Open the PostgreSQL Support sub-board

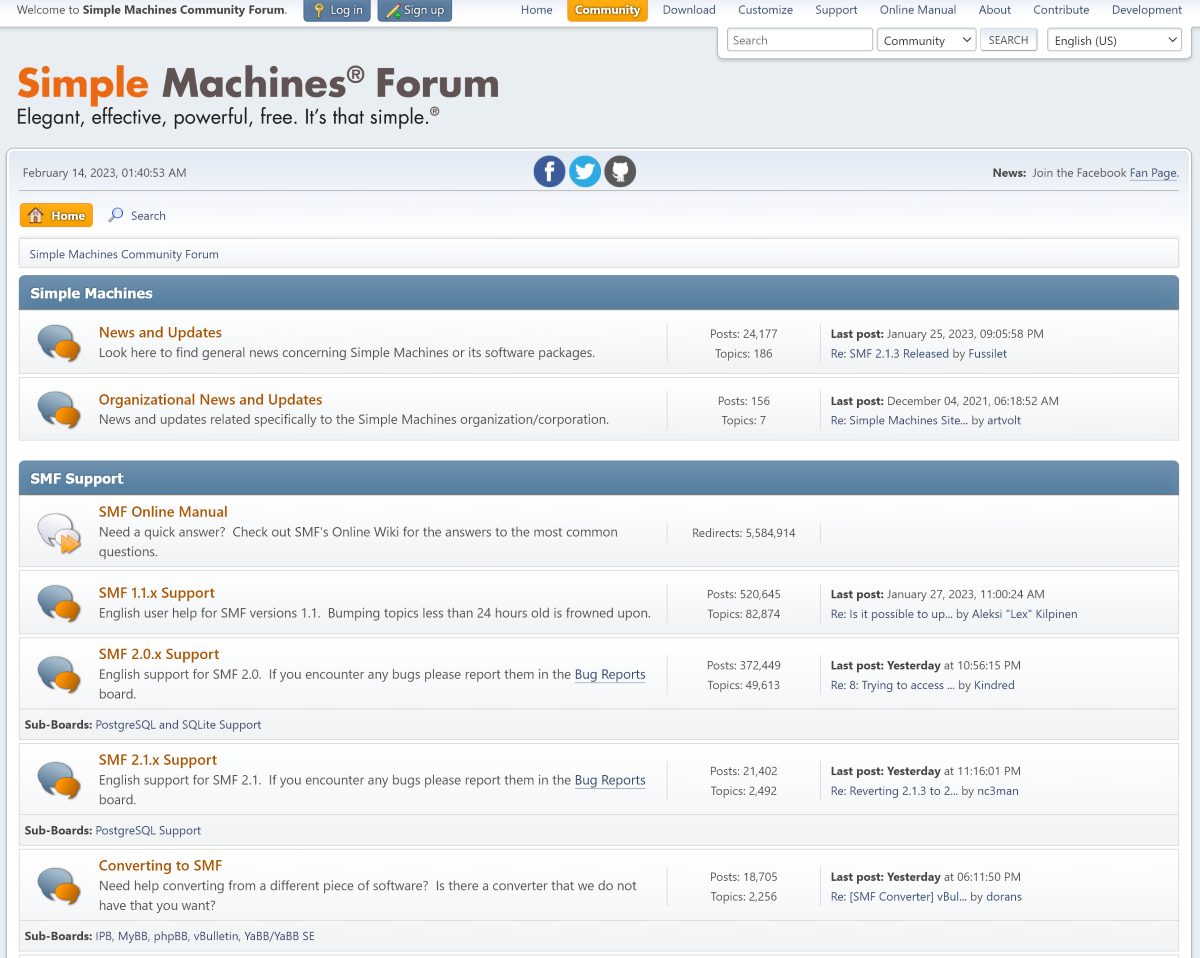tap(148, 831)
